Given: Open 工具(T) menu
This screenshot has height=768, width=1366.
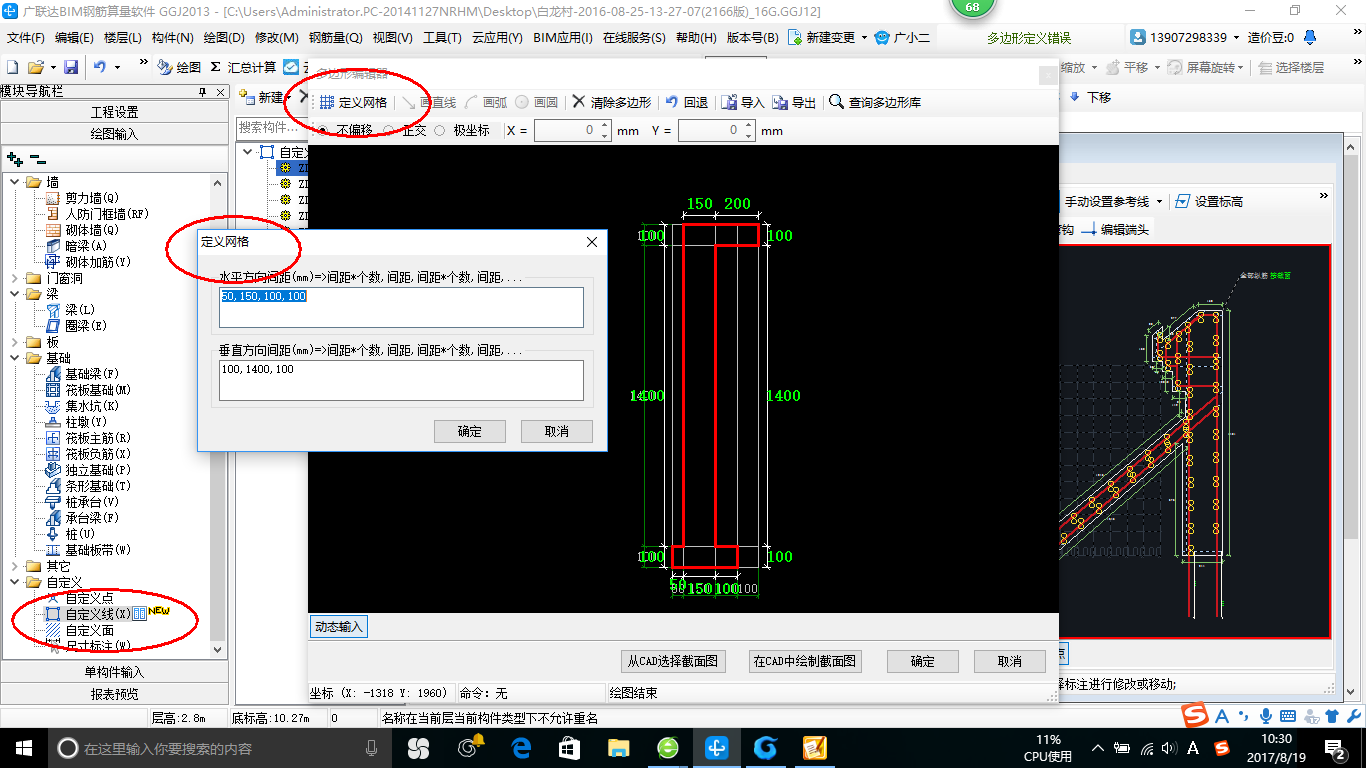Looking at the screenshot, I should (x=442, y=37).
